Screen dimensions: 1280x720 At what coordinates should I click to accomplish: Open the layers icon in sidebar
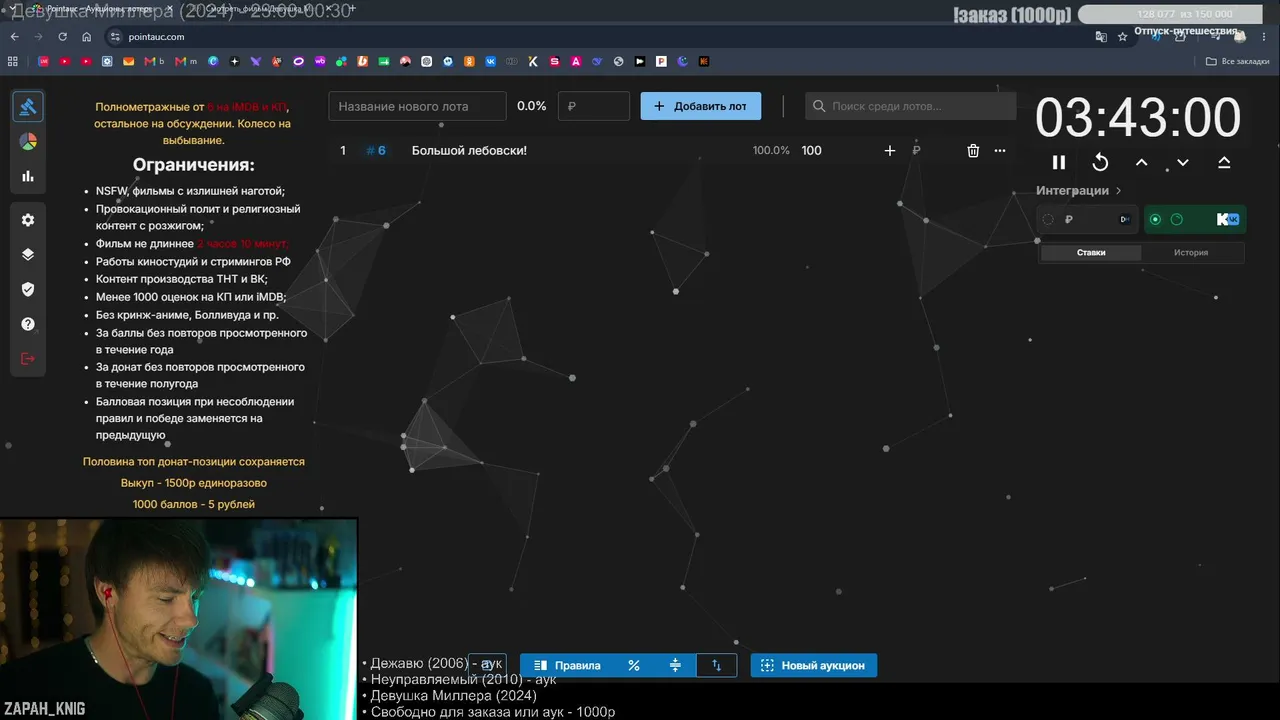tap(28, 254)
